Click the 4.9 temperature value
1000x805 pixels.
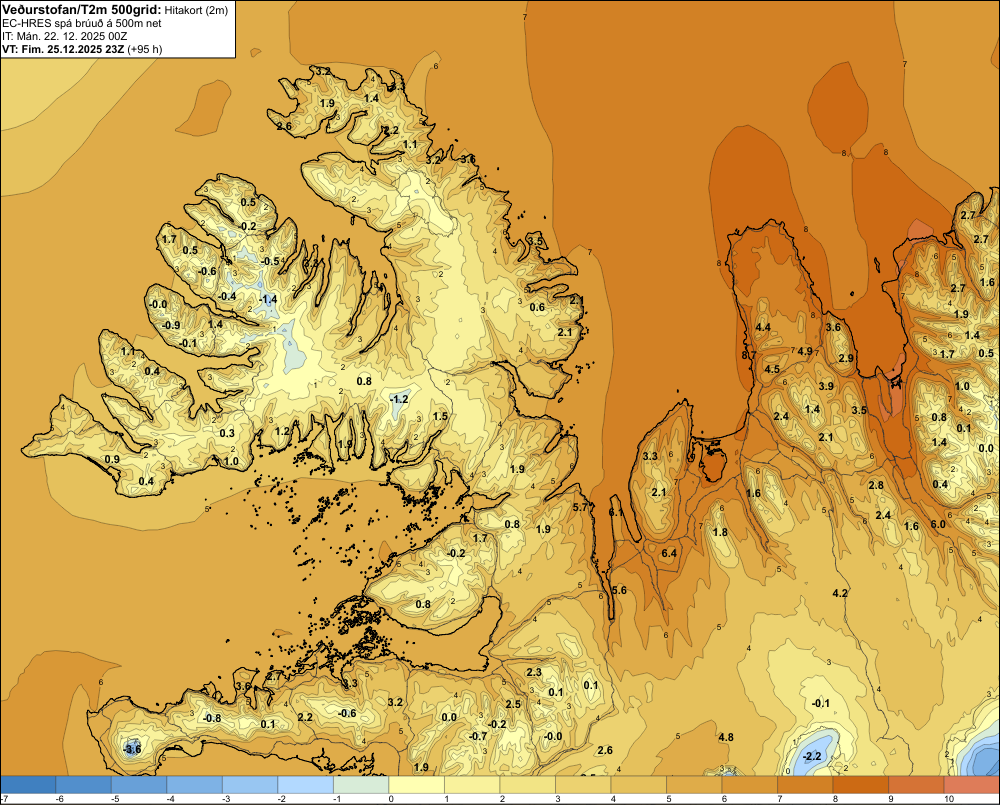[x=805, y=351]
